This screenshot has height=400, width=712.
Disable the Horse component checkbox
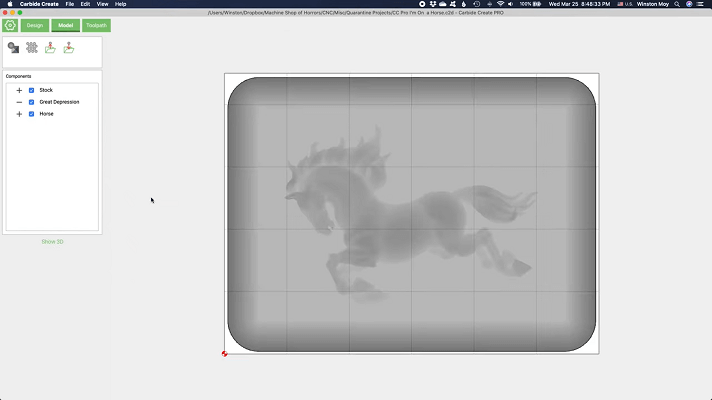[32, 114]
